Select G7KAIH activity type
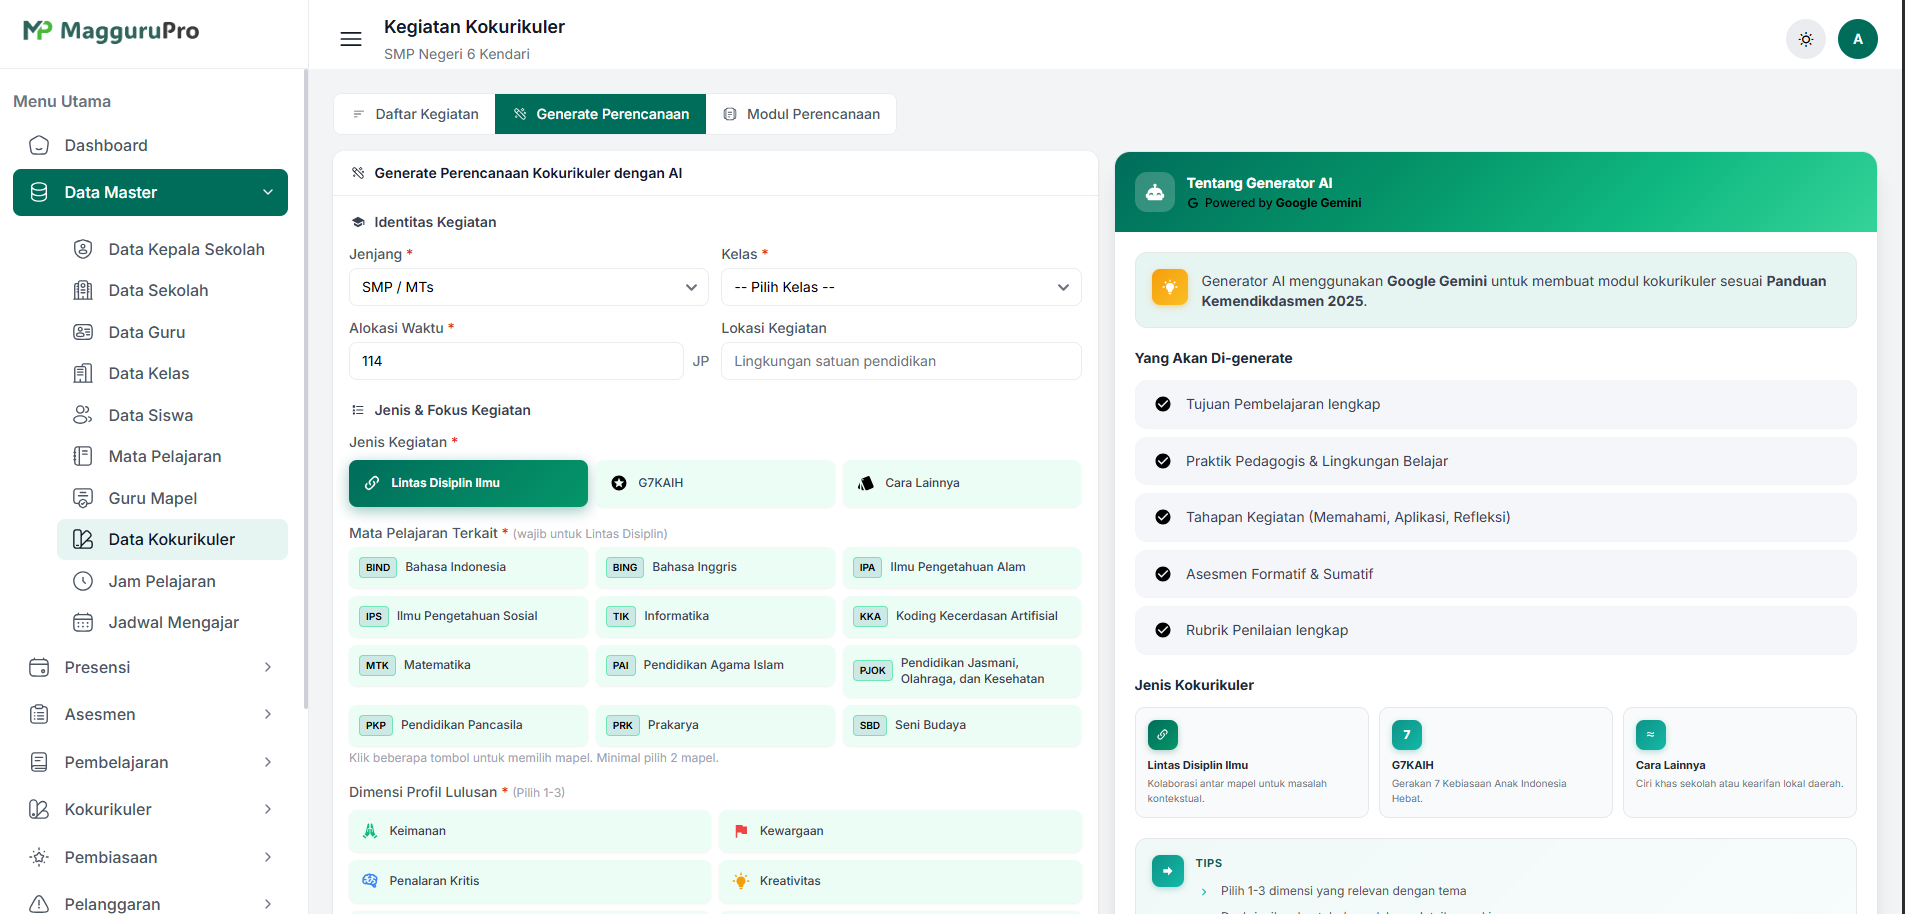 coord(715,483)
